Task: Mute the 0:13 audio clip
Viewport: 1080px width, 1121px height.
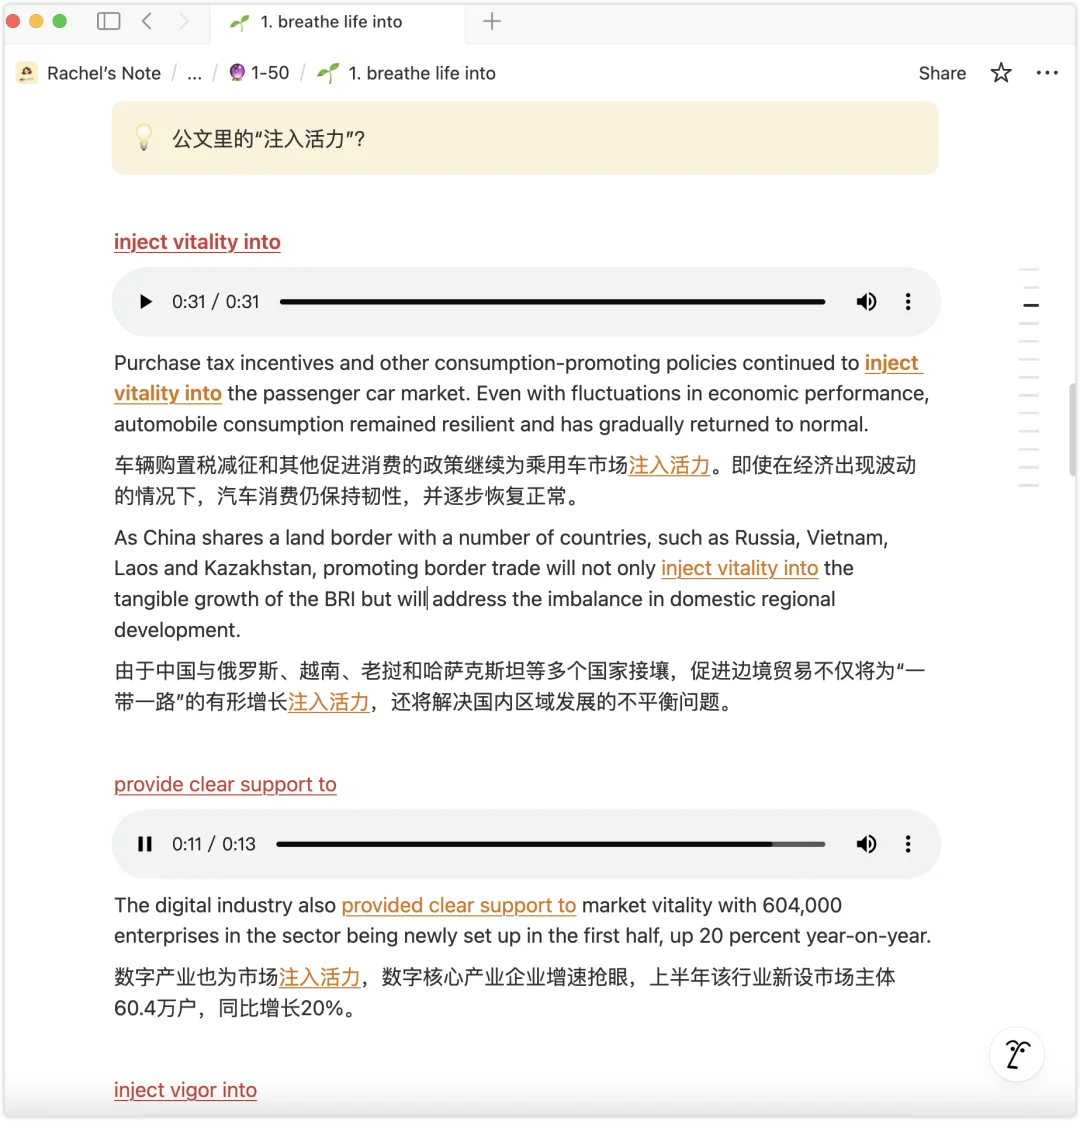Action: pyautogui.click(x=866, y=844)
